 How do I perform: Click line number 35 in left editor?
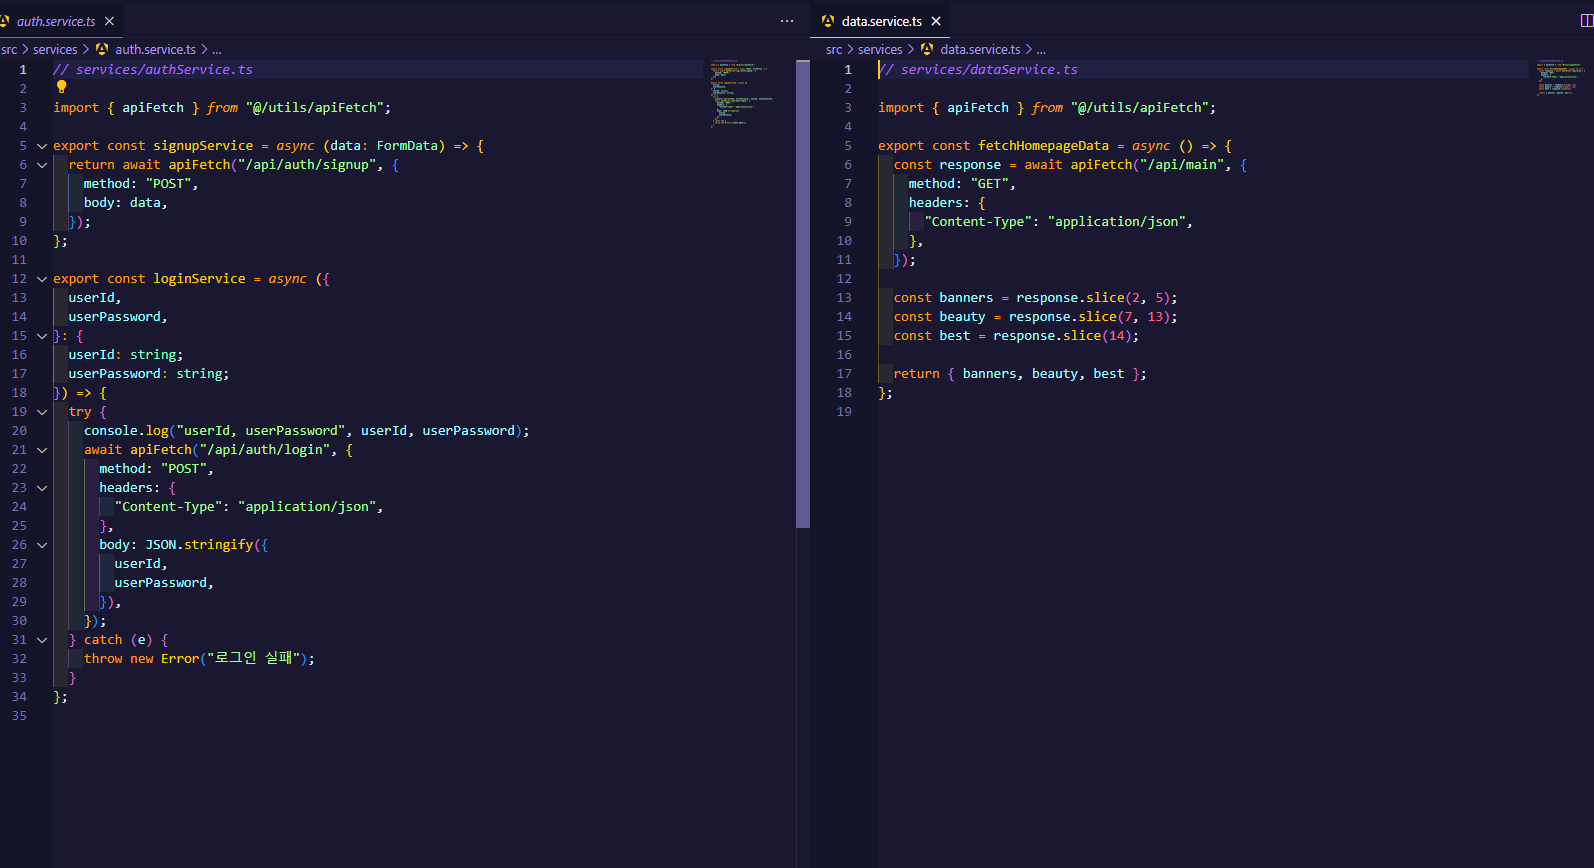tap(19, 716)
